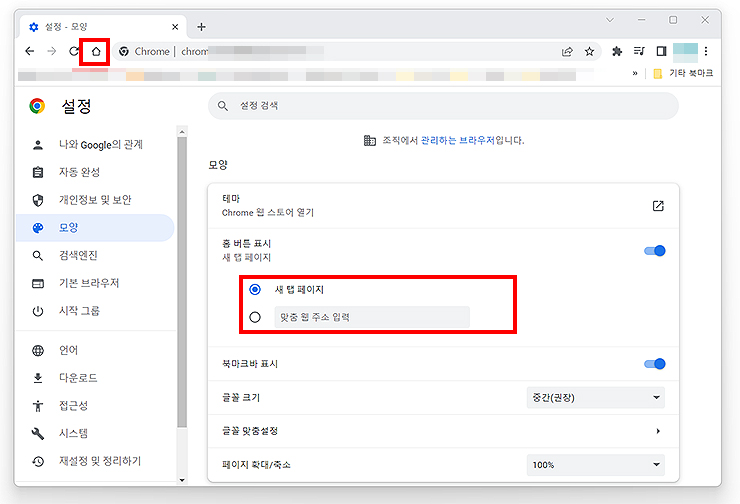Click the globe icon for 언어

(x=38, y=351)
